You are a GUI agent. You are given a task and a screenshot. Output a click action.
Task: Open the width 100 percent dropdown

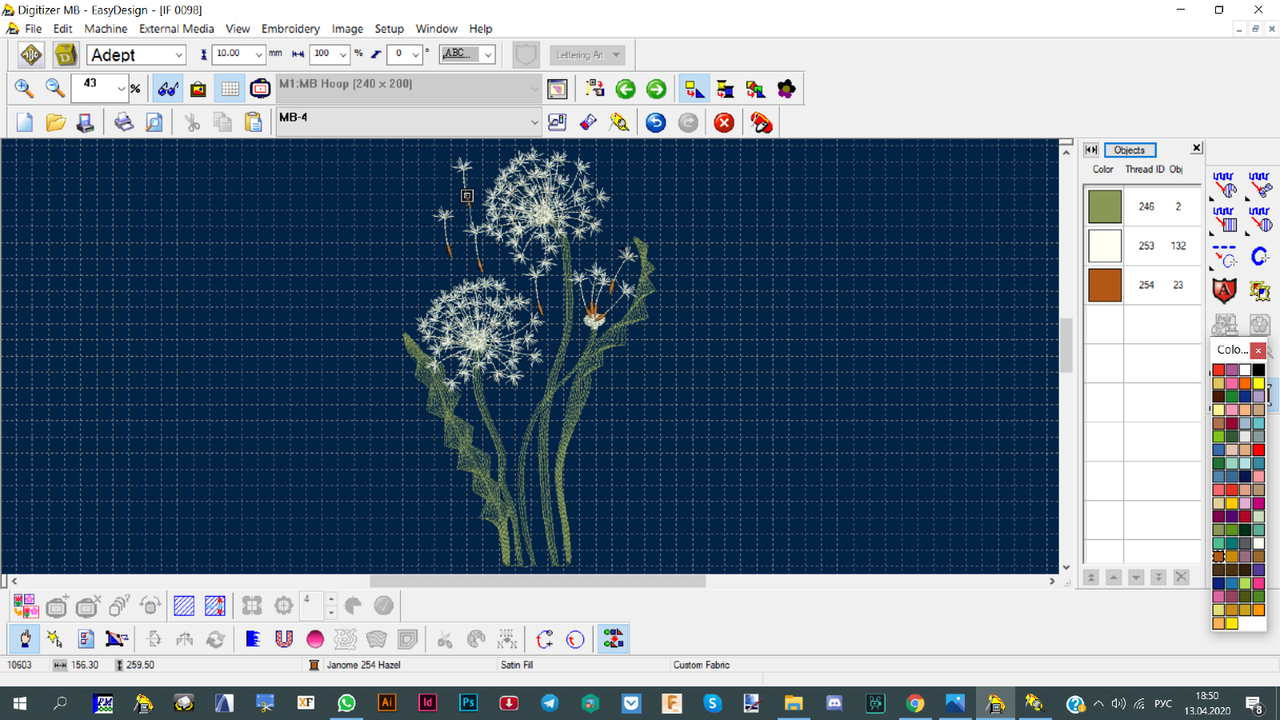343,54
